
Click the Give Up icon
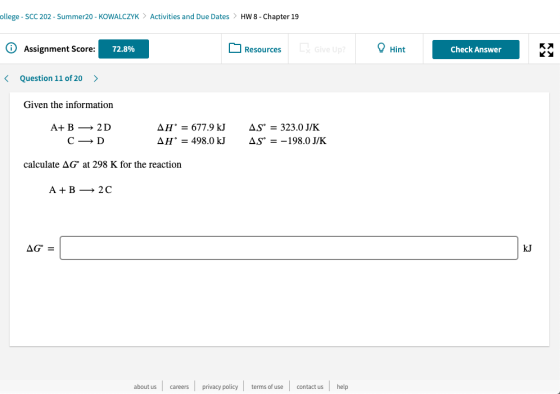point(305,48)
